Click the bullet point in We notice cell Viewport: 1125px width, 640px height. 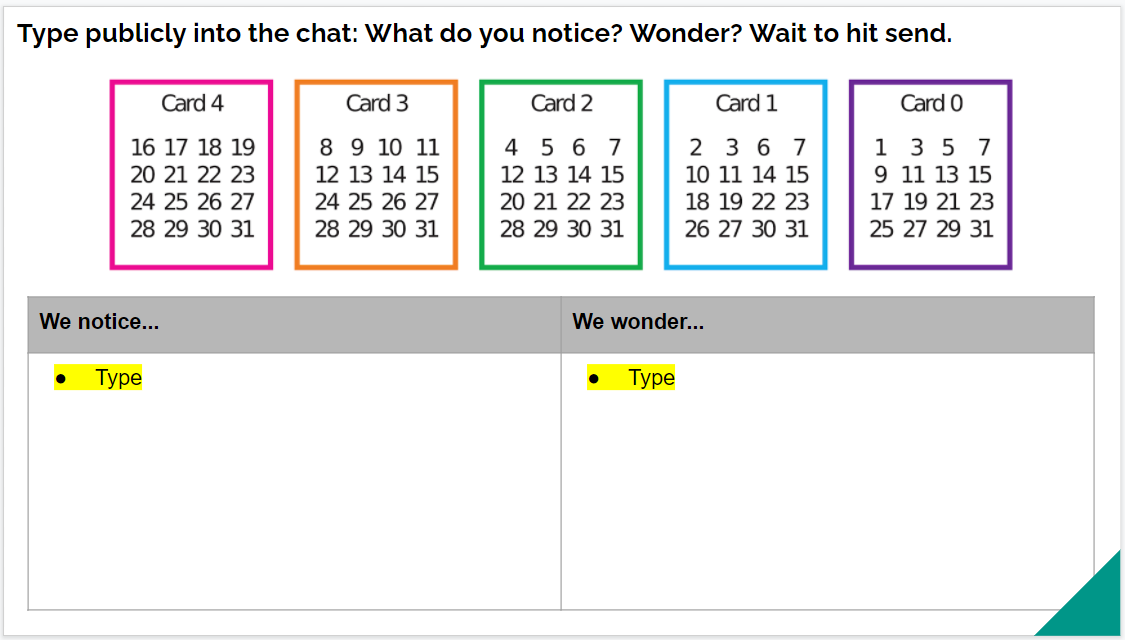coord(62,378)
